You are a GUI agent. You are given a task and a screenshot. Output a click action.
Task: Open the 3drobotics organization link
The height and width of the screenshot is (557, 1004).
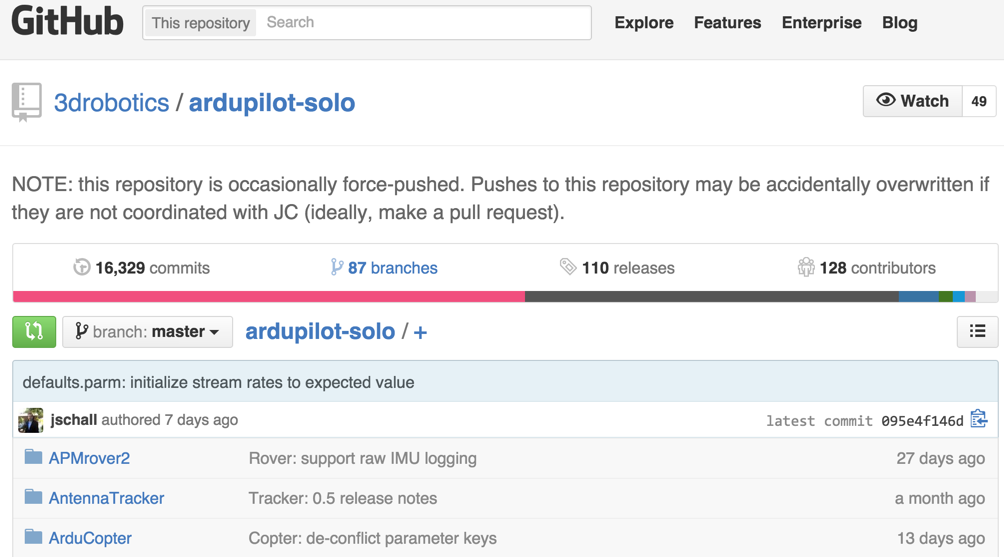pyautogui.click(x=111, y=103)
